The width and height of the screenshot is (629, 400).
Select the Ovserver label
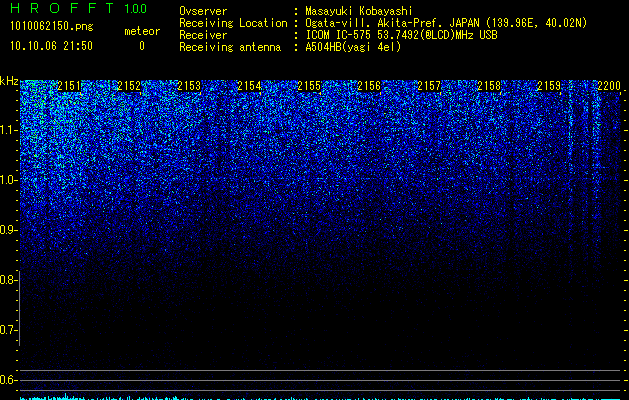click(203, 11)
